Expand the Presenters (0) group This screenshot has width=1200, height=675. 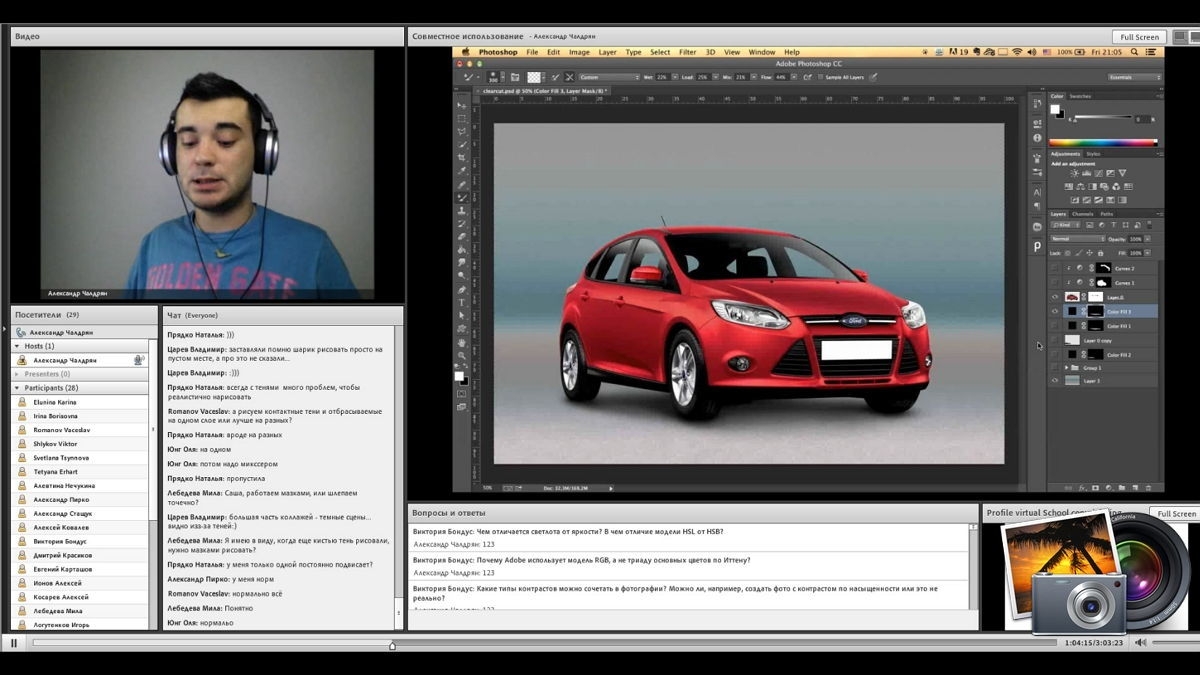[16, 374]
